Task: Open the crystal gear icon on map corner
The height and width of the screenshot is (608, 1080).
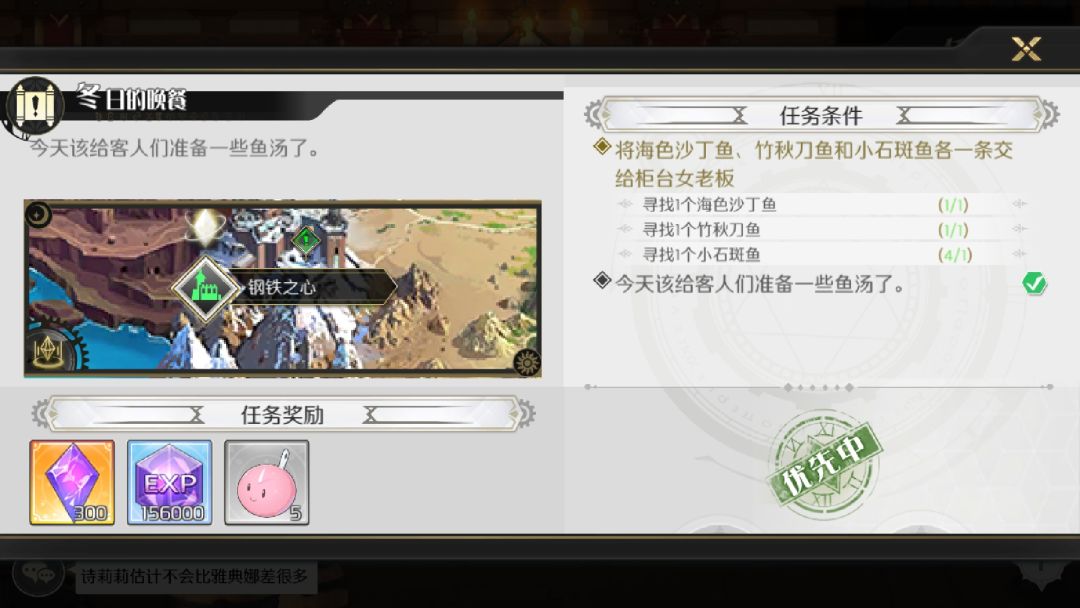Action: (50, 351)
